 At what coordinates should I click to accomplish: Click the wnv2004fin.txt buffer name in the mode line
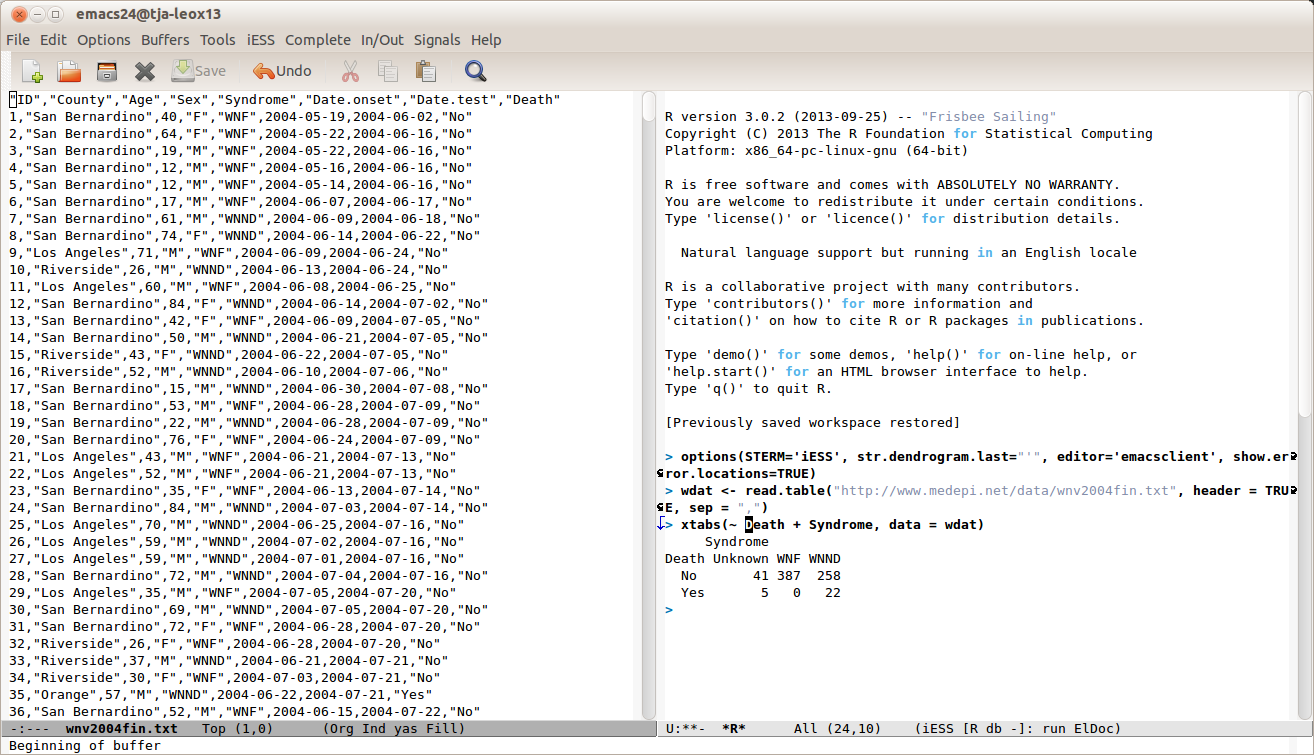[121, 729]
